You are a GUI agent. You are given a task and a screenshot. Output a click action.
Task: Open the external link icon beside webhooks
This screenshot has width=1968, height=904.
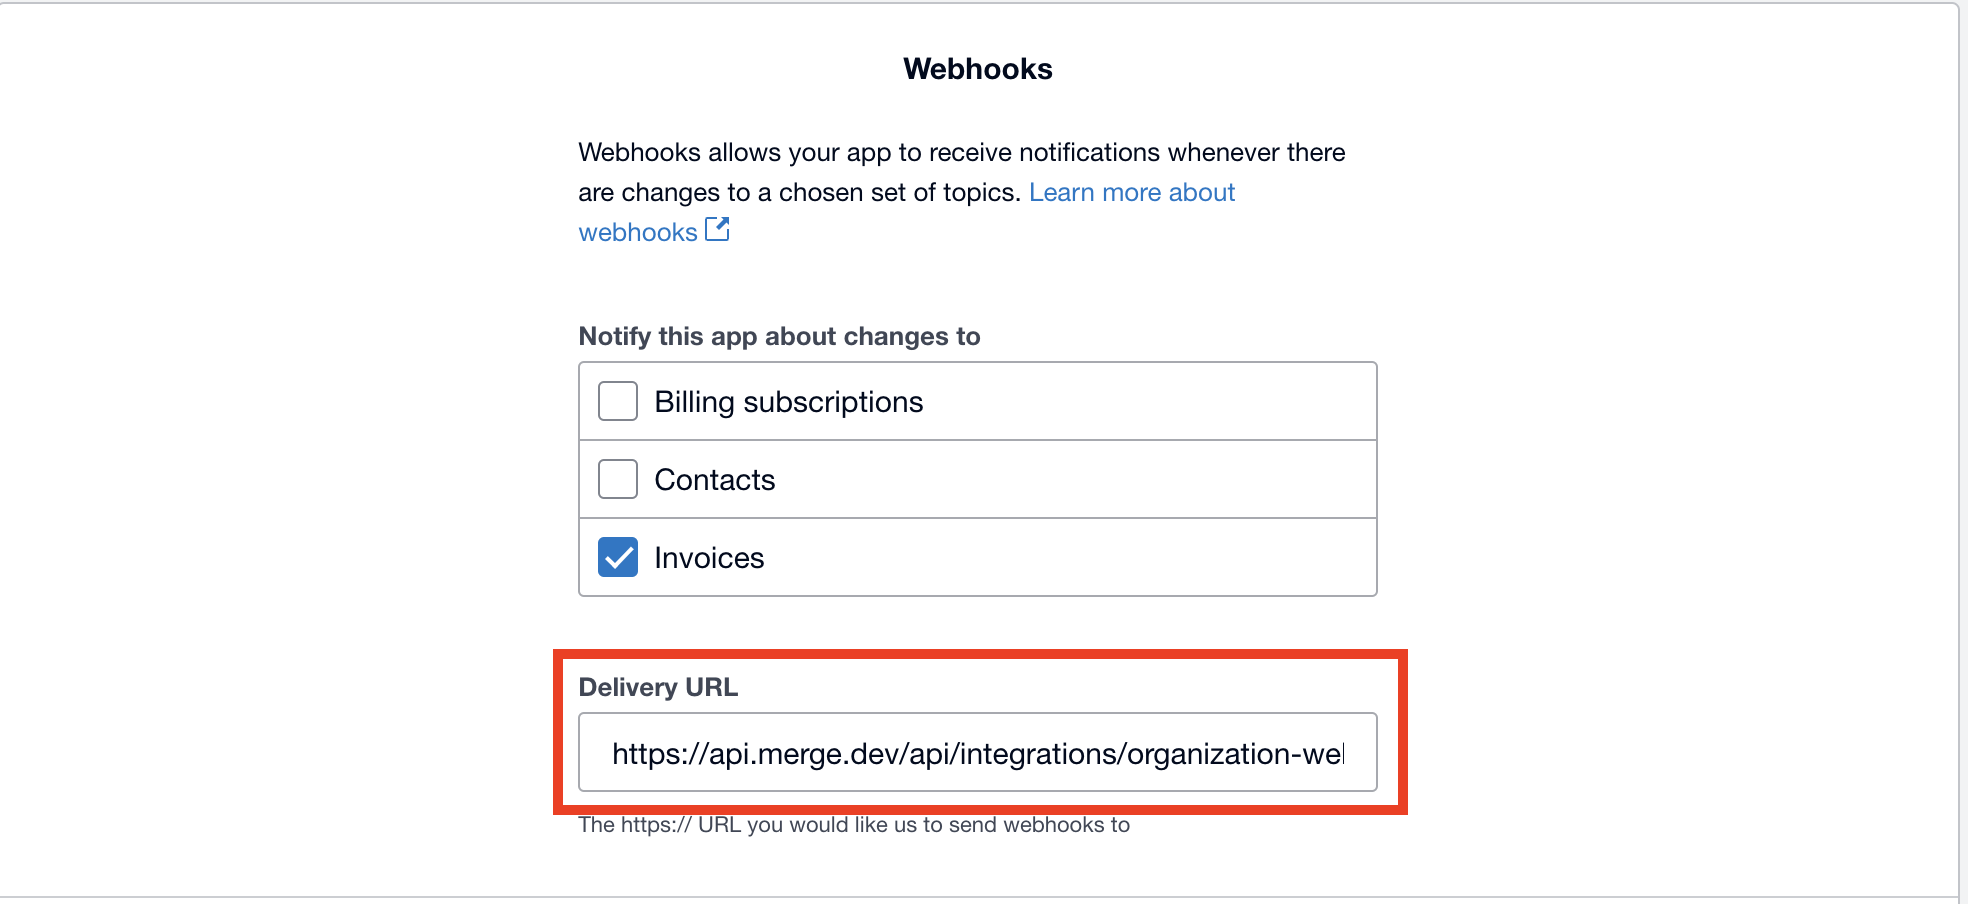pyautogui.click(x=717, y=230)
